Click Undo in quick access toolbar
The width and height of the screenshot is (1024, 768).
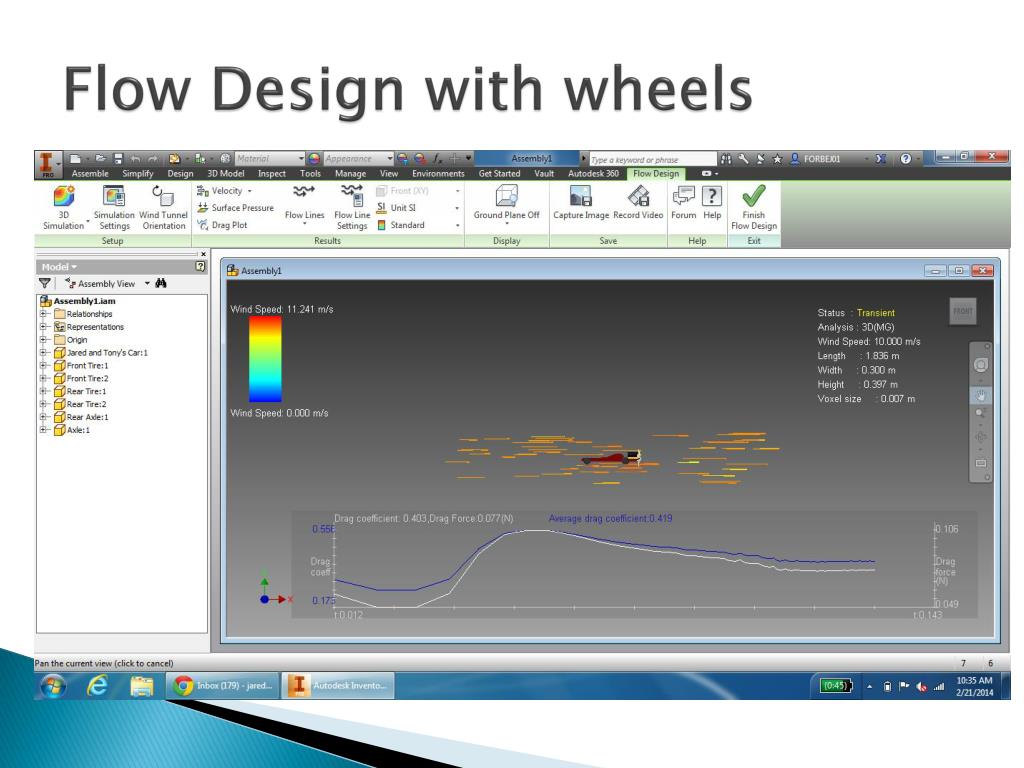(x=135, y=159)
